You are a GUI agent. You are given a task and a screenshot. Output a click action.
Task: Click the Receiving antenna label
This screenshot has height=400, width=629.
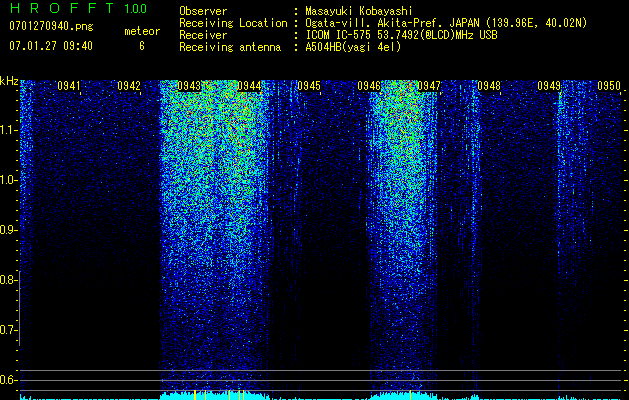coord(230,47)
